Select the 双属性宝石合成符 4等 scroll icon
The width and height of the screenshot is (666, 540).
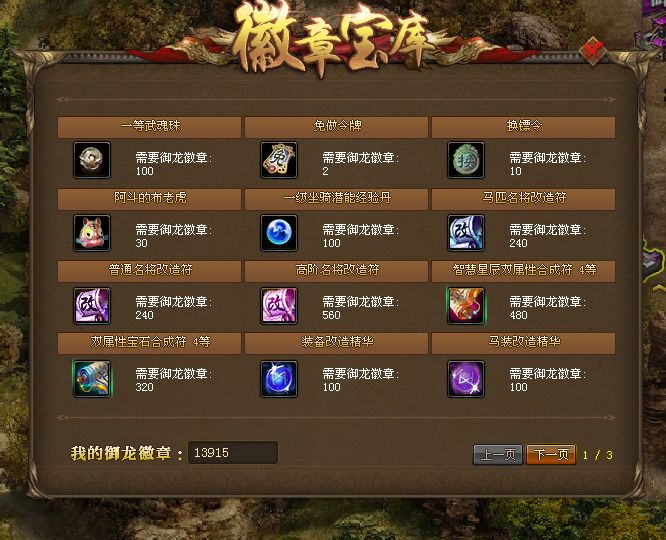(x=92, y=379)
